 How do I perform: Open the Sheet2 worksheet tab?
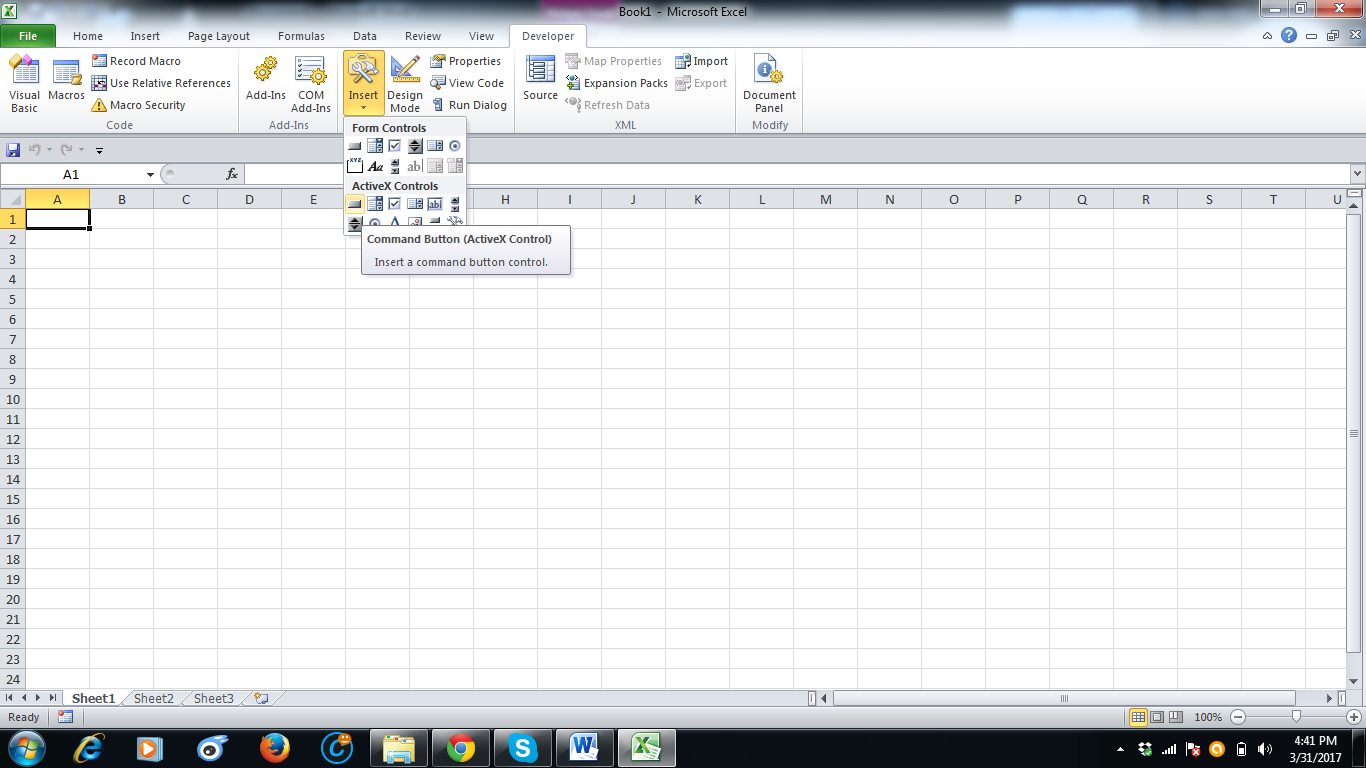[154, 698]
